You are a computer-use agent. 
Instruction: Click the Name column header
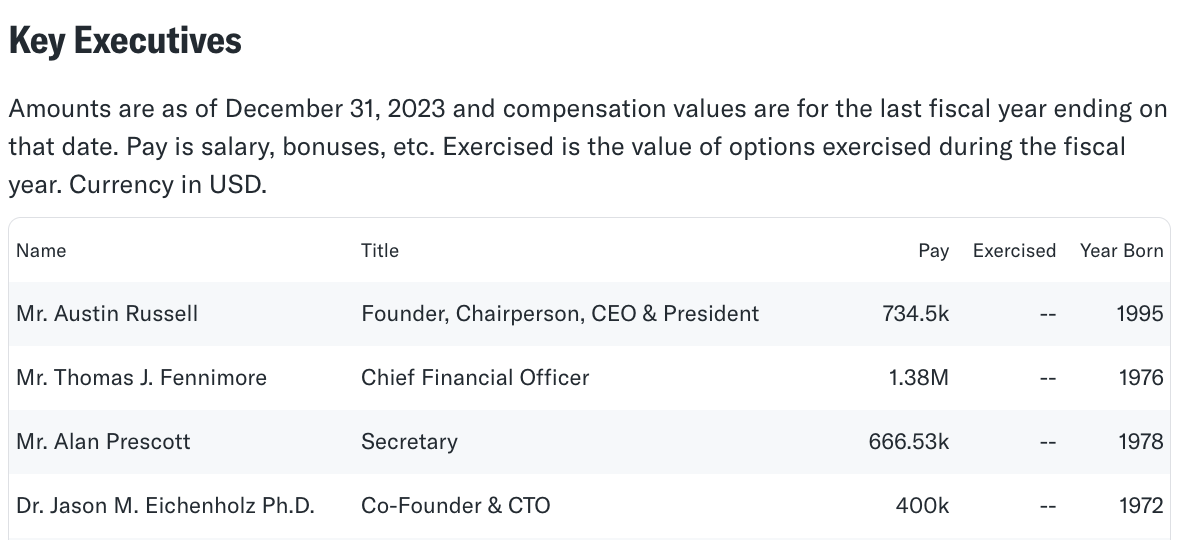[41, 251]
